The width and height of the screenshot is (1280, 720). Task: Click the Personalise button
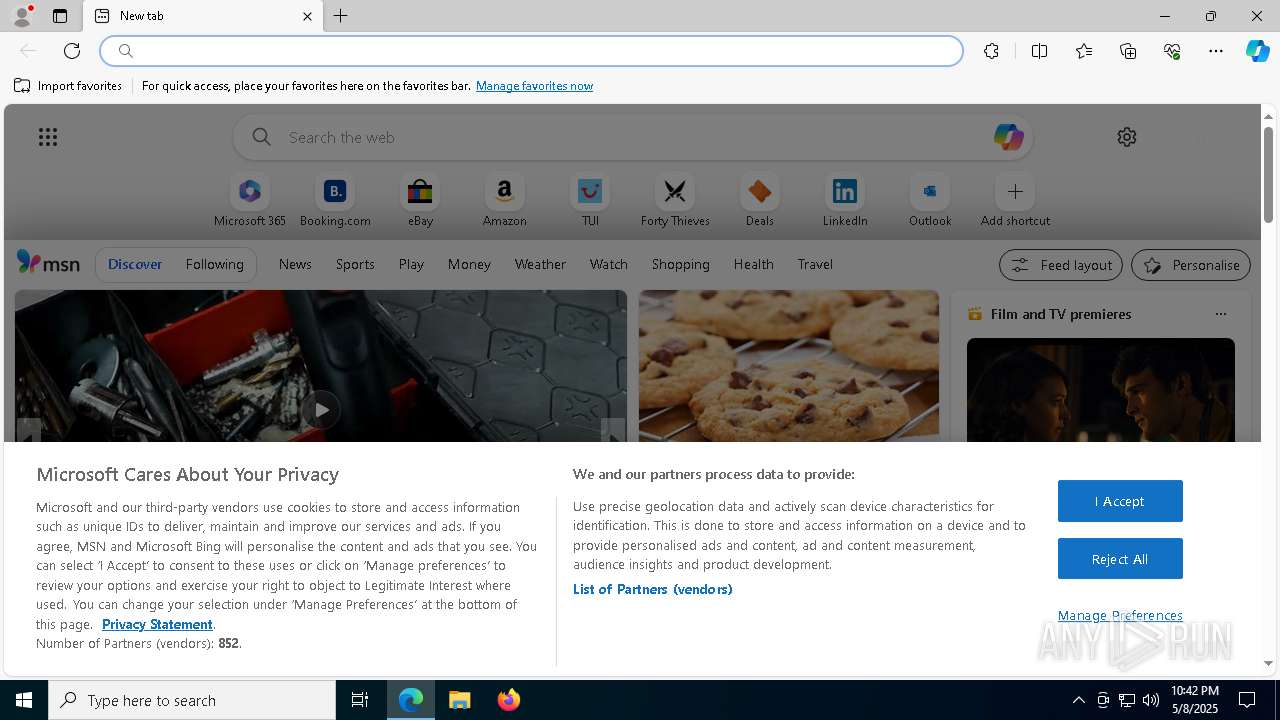click(x=1191, y=265)
